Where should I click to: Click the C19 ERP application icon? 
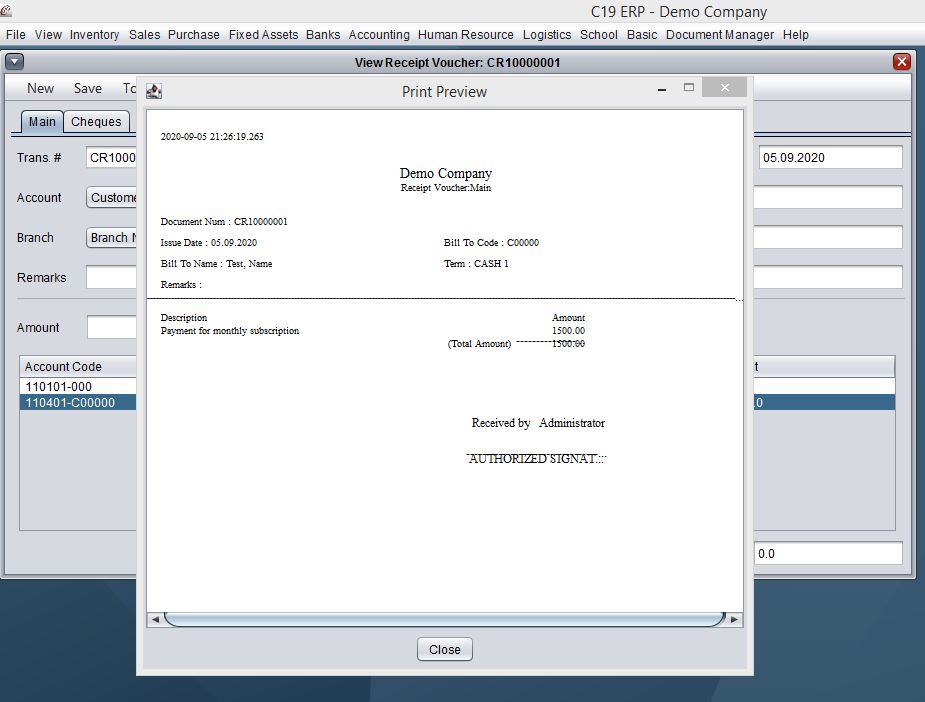click(7, 11)
